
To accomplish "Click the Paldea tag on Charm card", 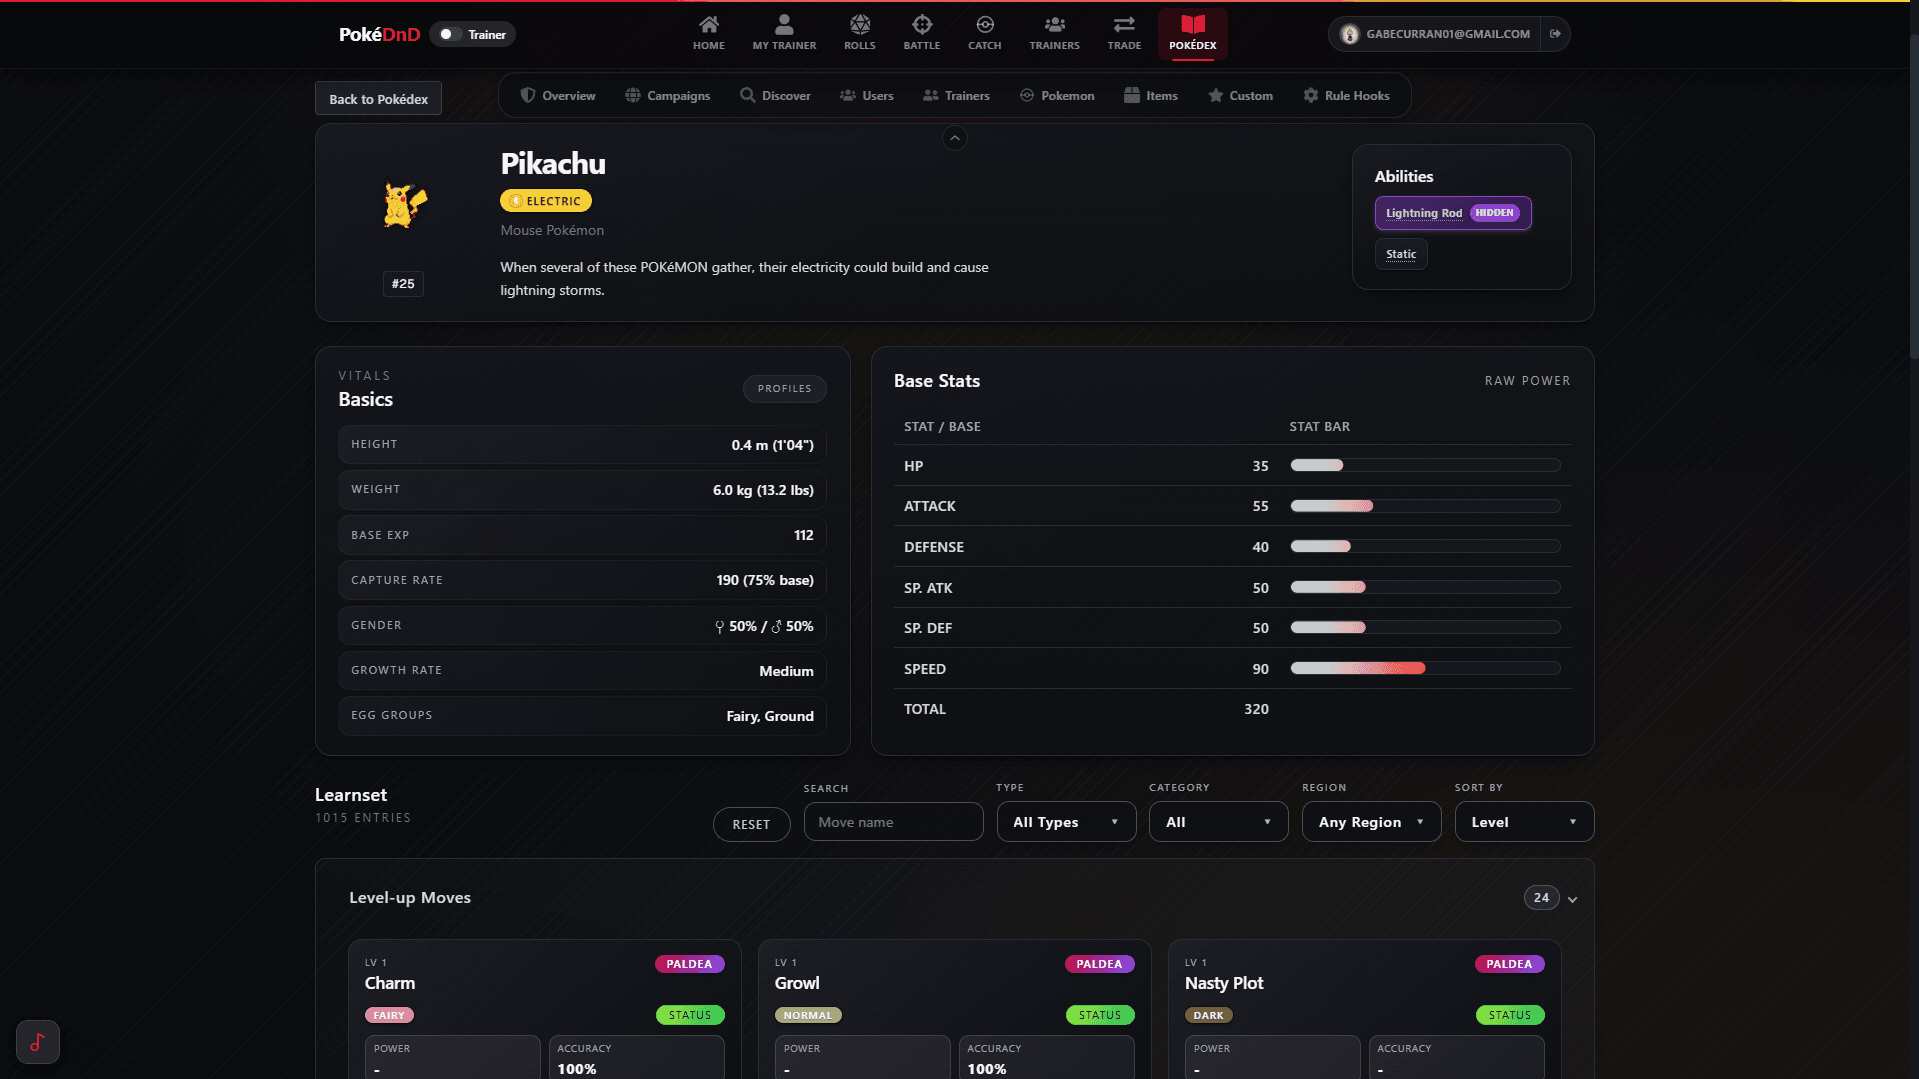I will tap(689, 964).
